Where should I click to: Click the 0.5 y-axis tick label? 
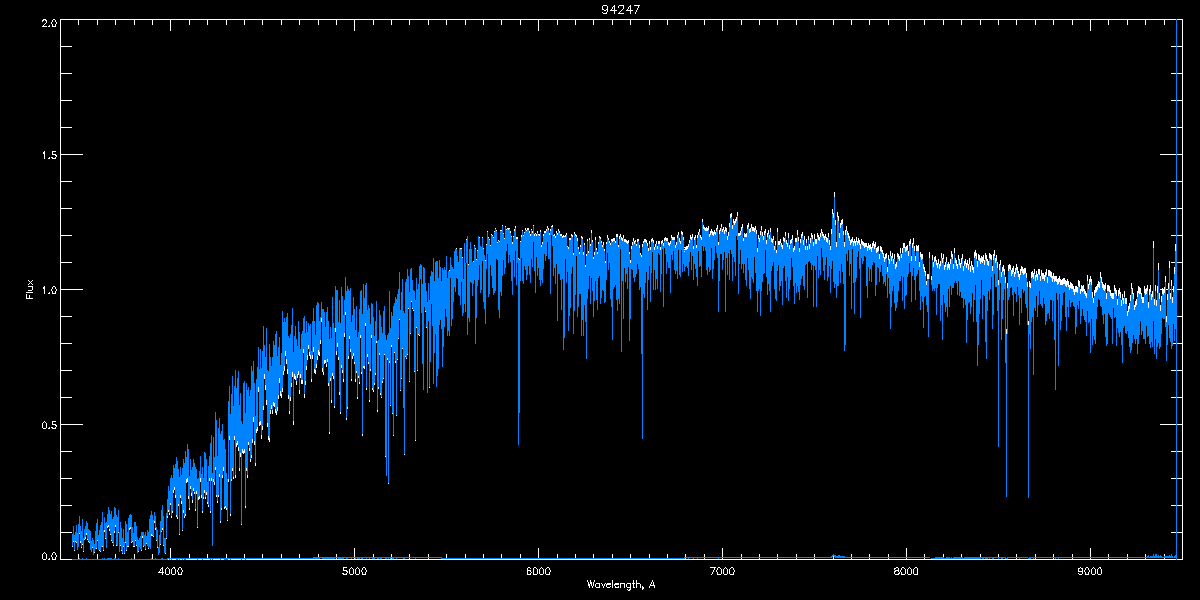coord(47,424)
